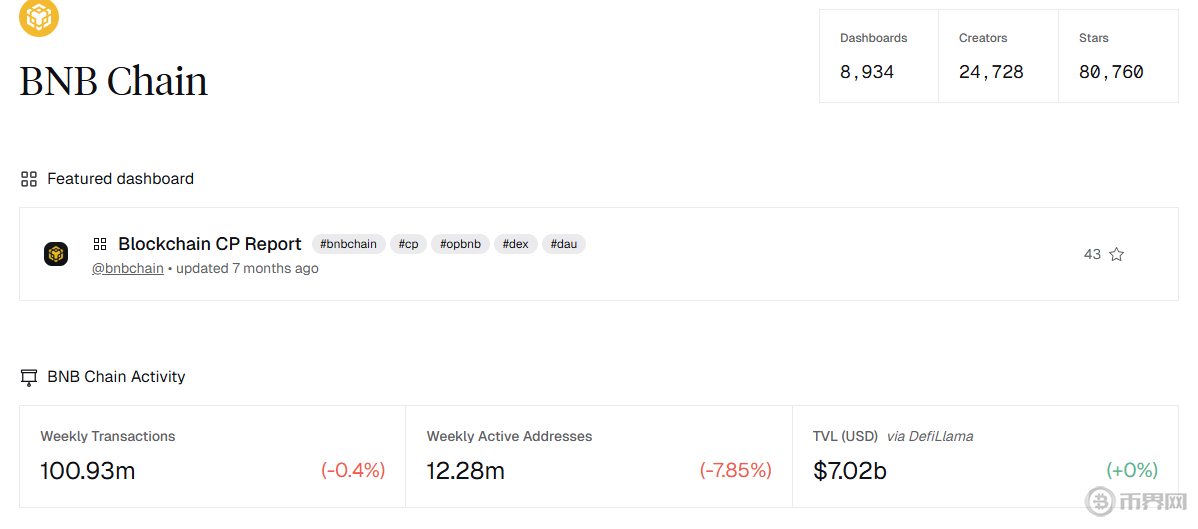Click the BNB Chain Activity presentation icon
This screenshot has width=1198, height=529.
tap(29, 377)
